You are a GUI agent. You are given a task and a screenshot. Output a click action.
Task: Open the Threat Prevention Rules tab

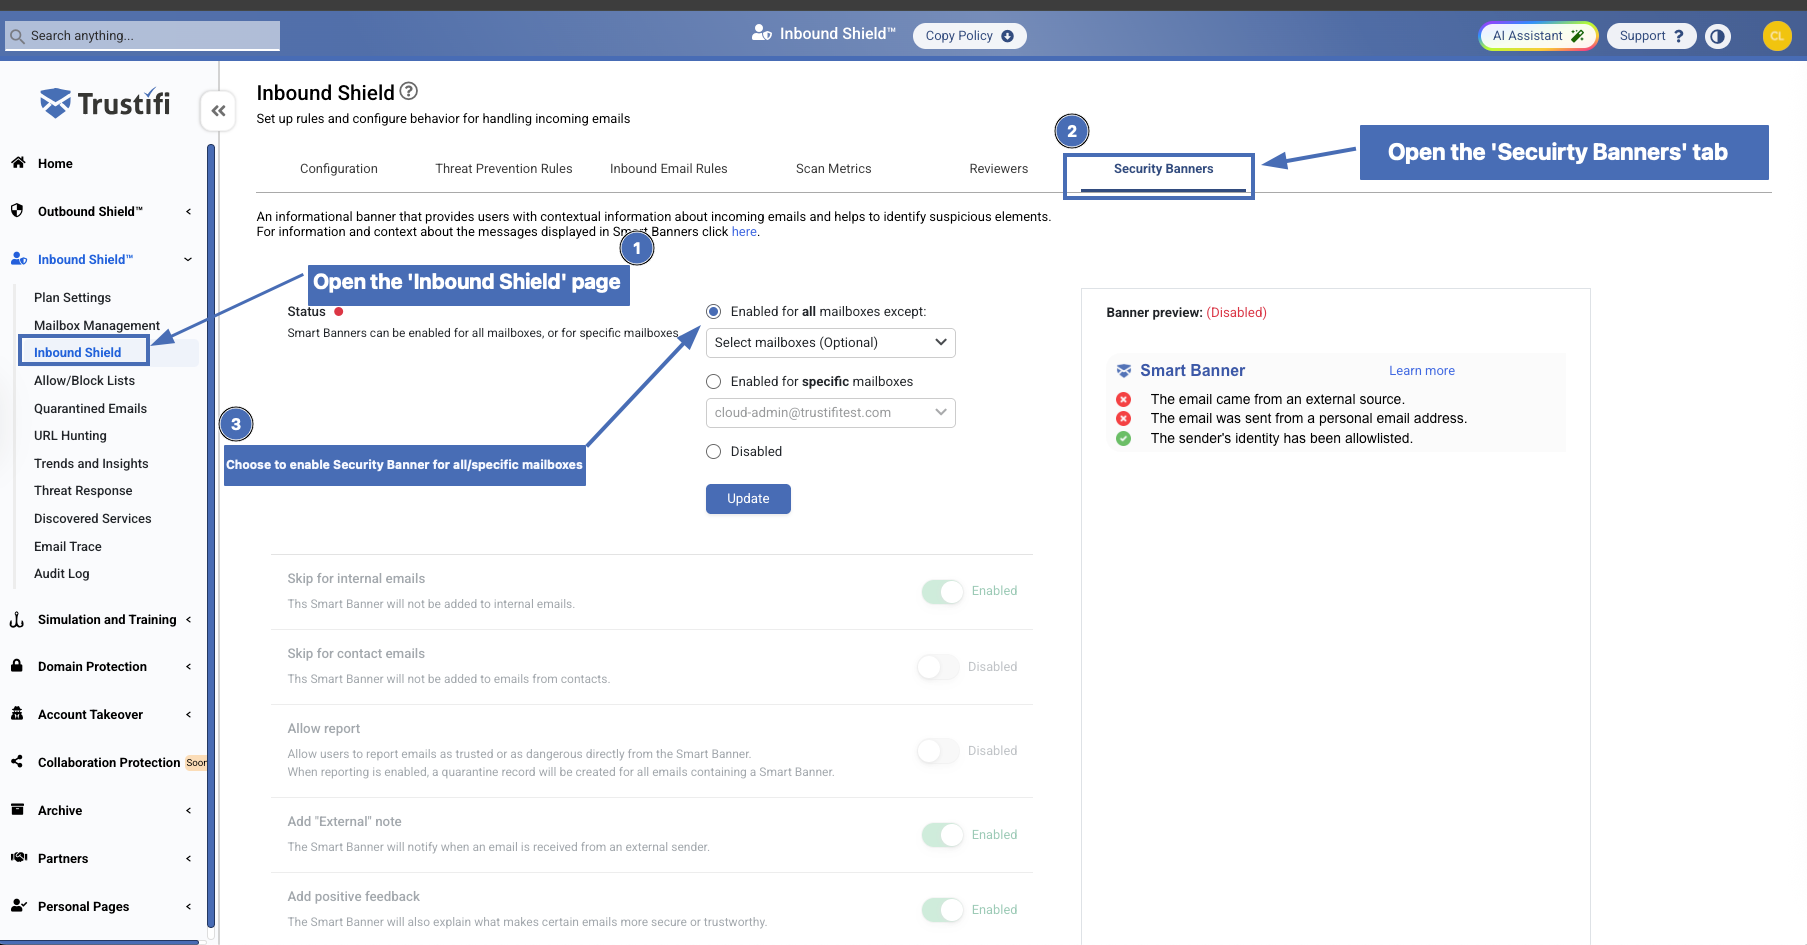(x=504, y=169)
